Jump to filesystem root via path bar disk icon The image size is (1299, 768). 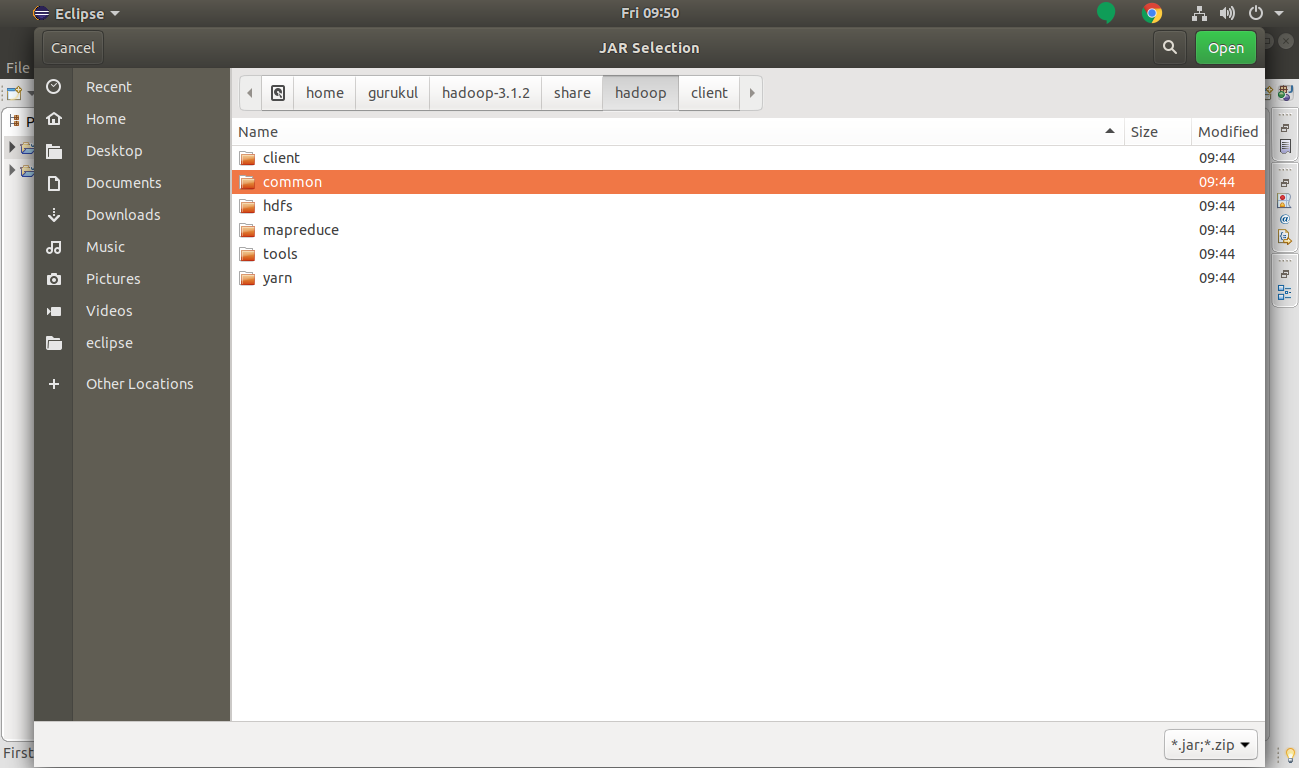coord(278,93)
